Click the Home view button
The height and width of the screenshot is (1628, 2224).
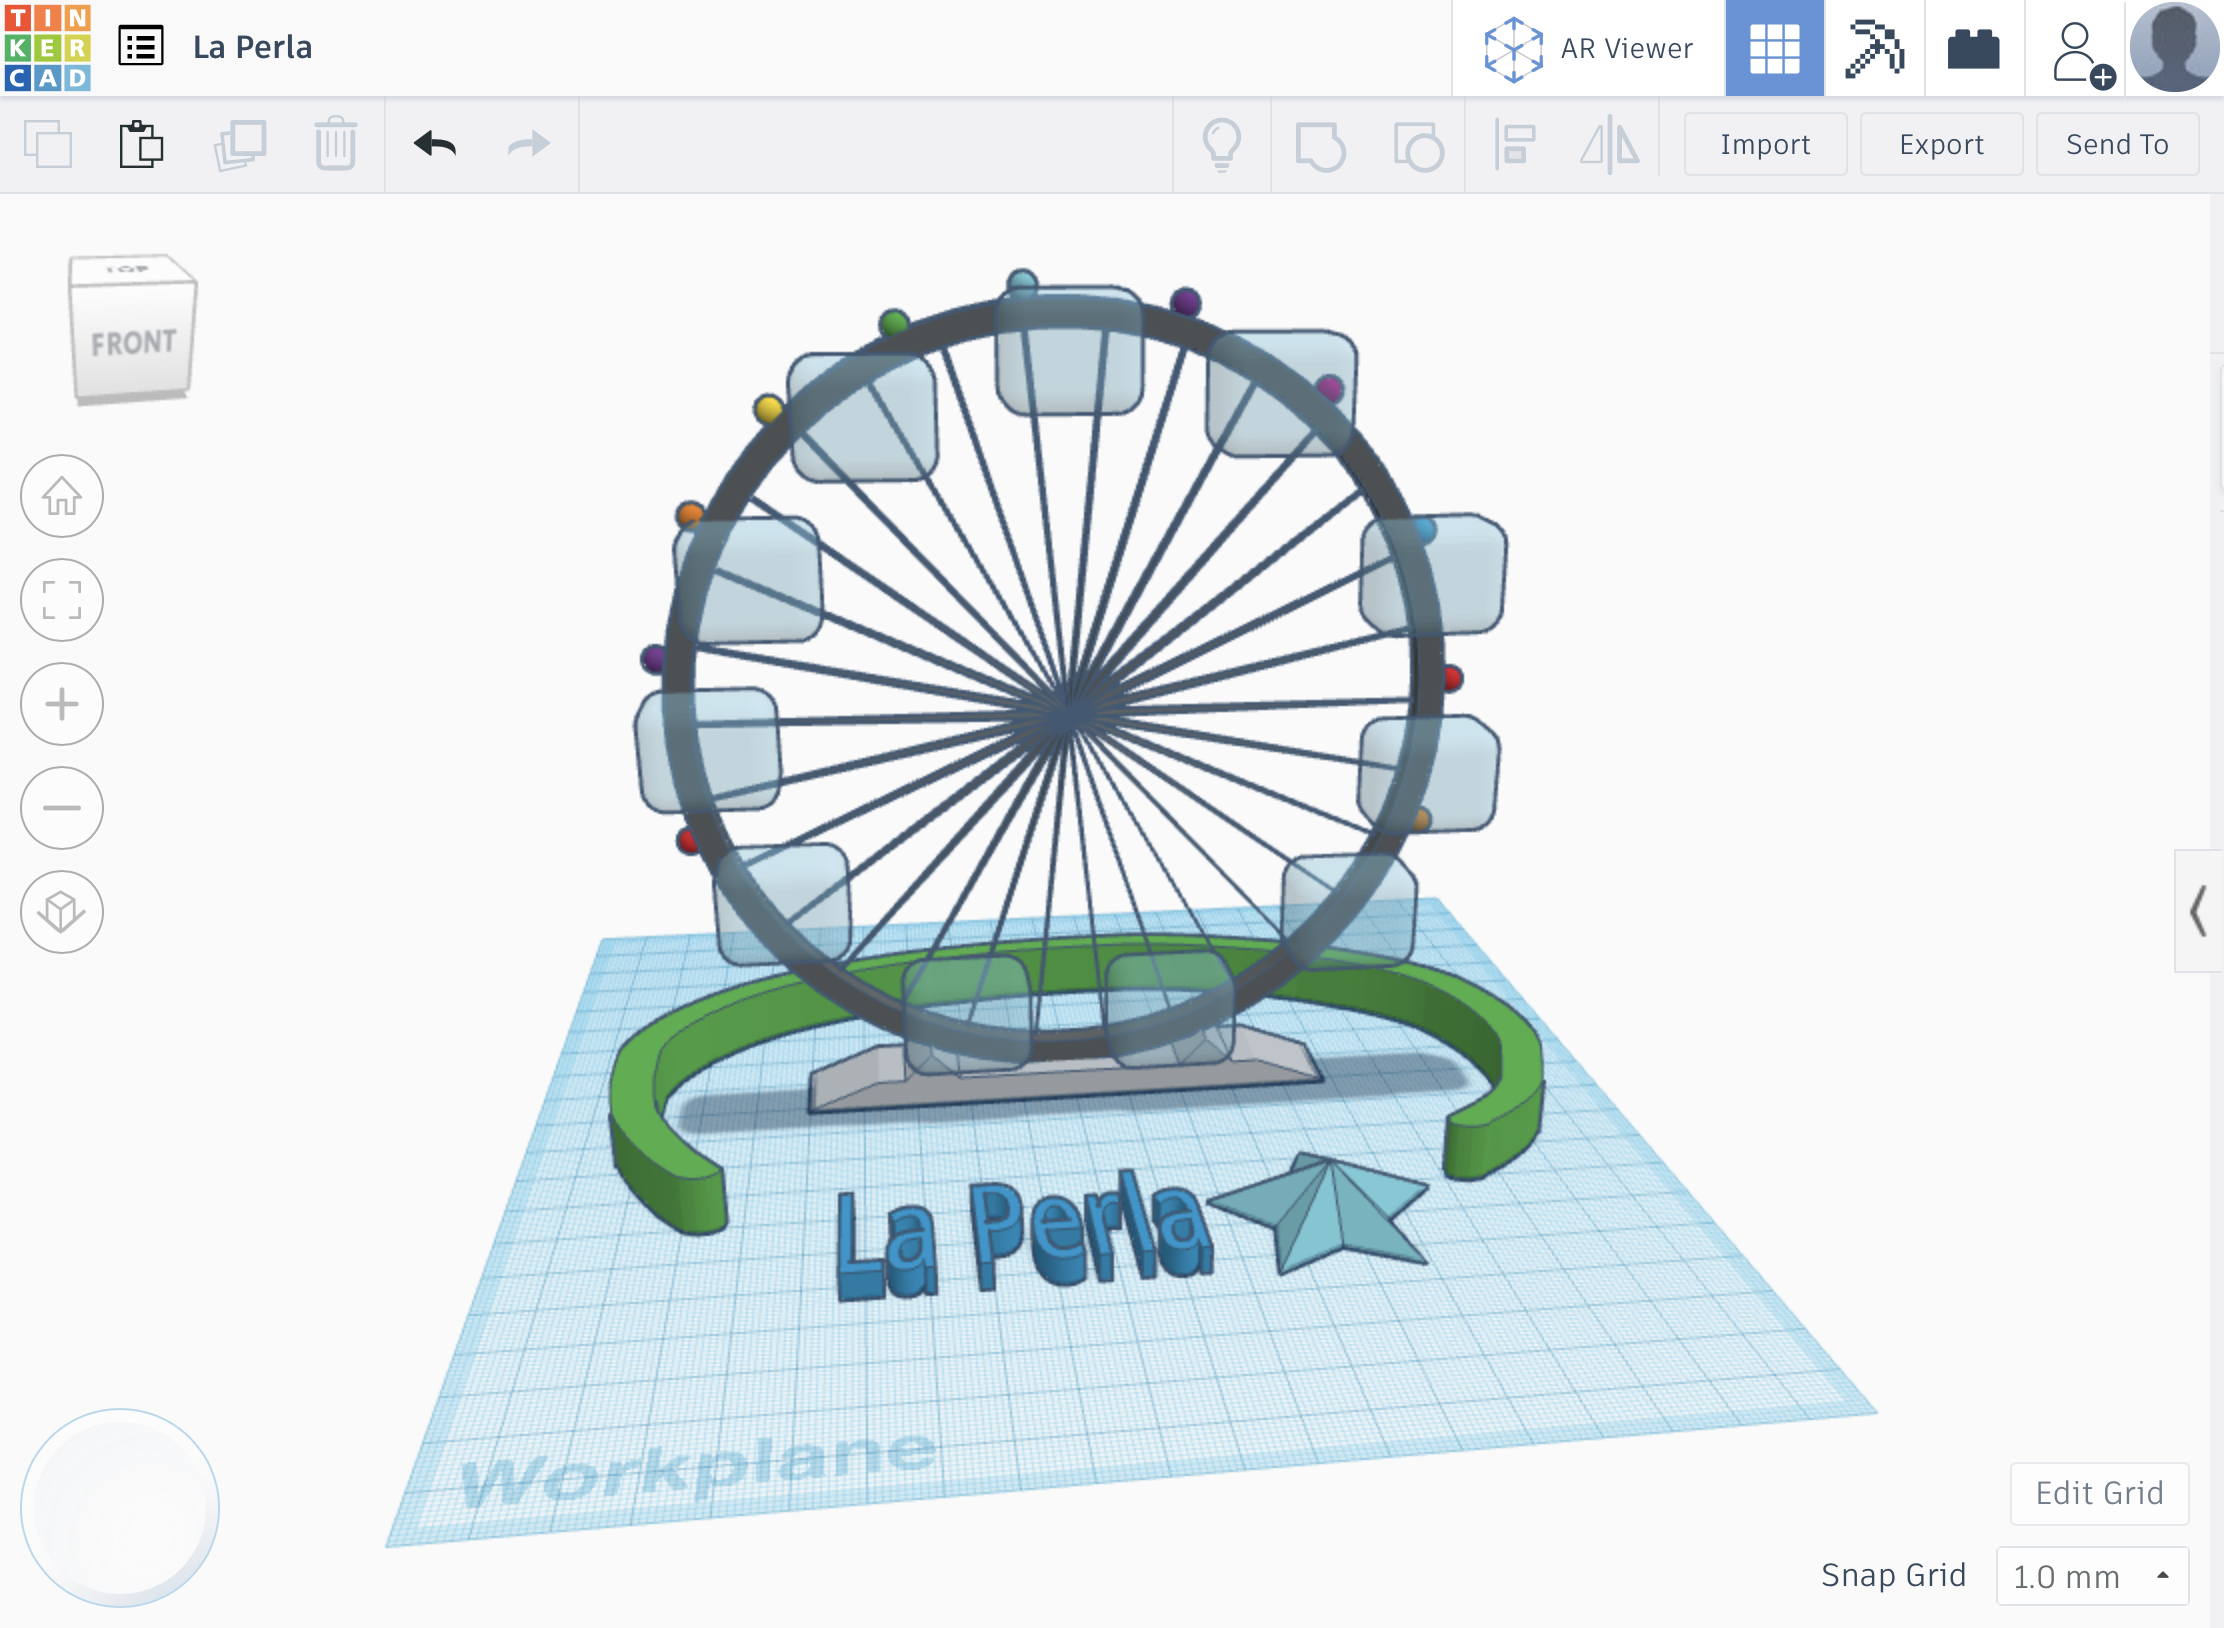click(x=62, y=496)
